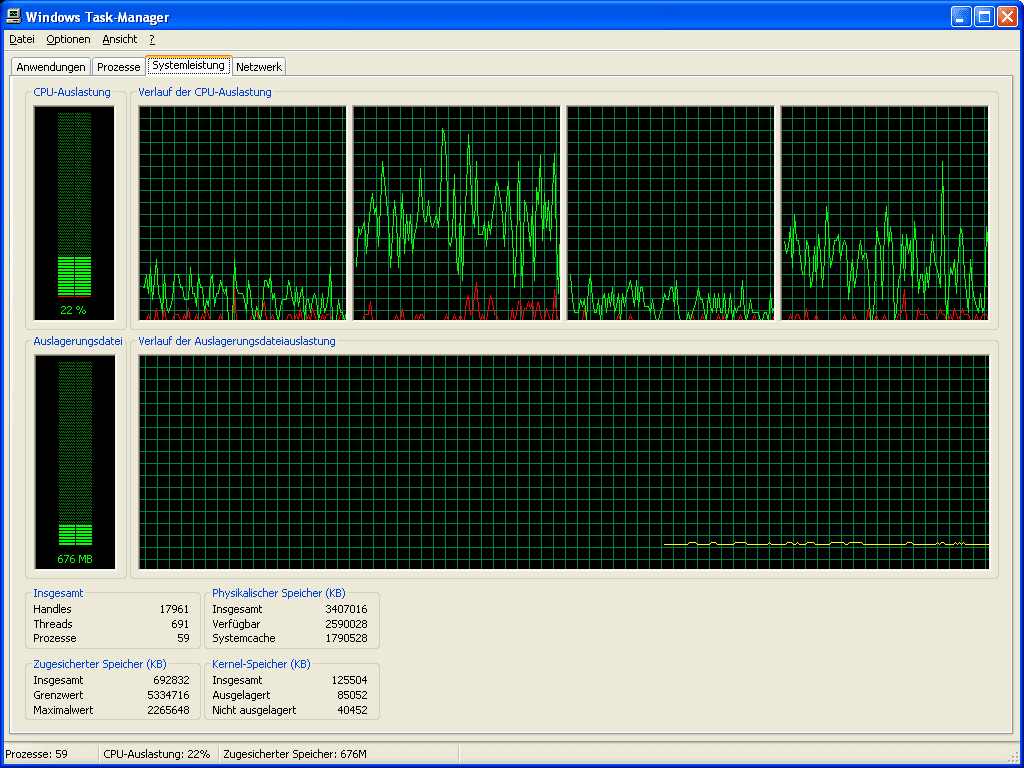Click the third CPU history graph

pyautogui.click(x=671, y=213)
